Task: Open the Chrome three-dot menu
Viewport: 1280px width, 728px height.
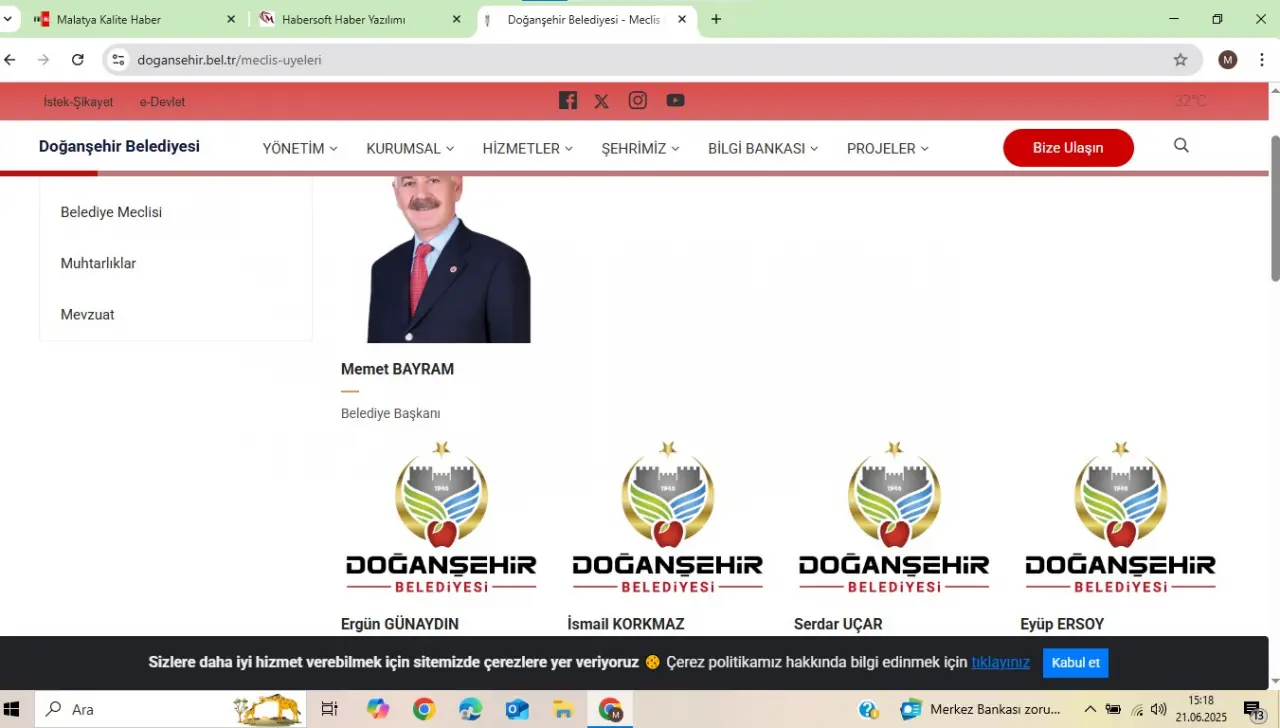Action: point(1262,60)
